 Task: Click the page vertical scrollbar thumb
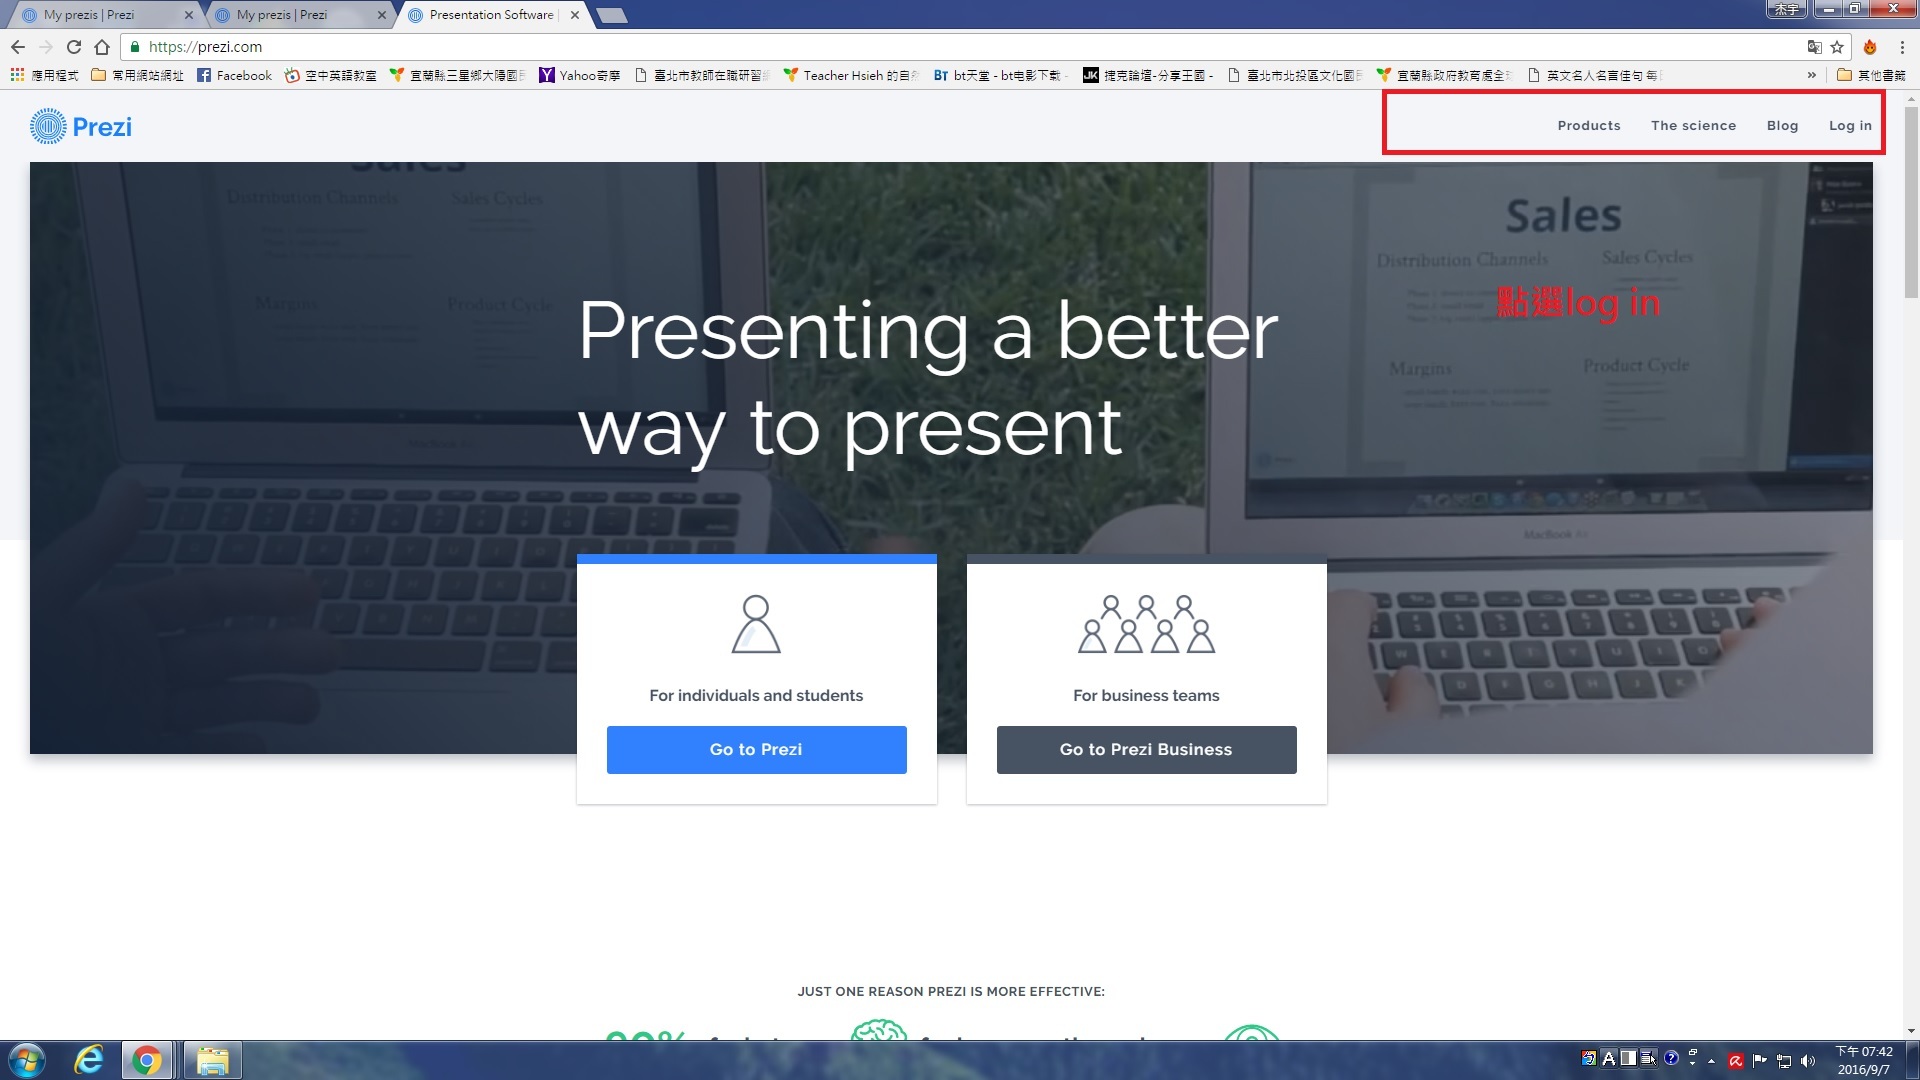pos(1911,203)
